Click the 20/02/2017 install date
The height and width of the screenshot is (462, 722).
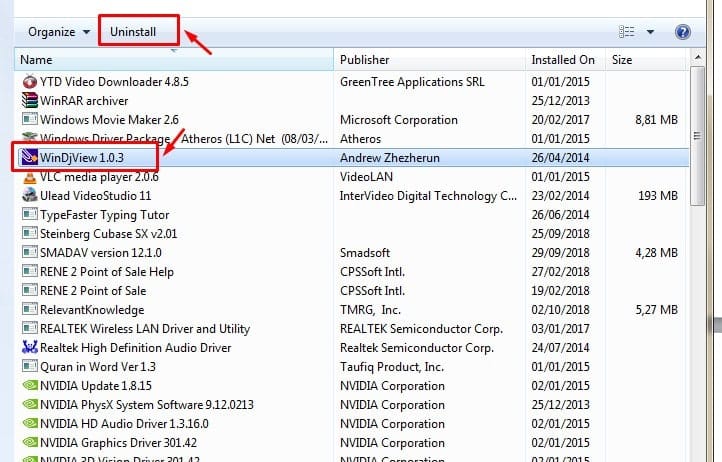pyautogui.click(x=560, y=120)
